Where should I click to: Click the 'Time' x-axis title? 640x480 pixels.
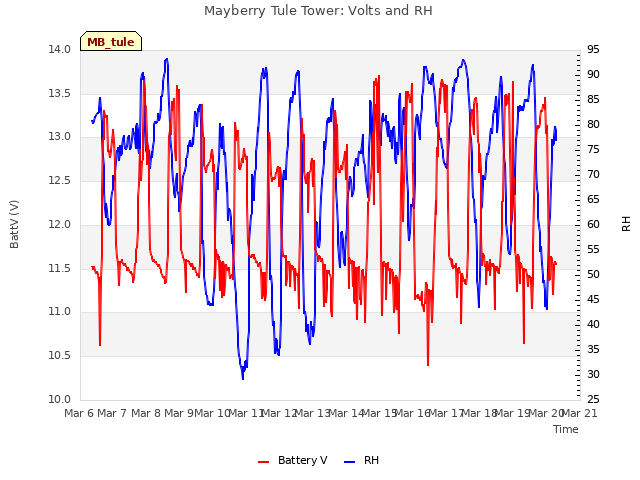tap(566, 429)
